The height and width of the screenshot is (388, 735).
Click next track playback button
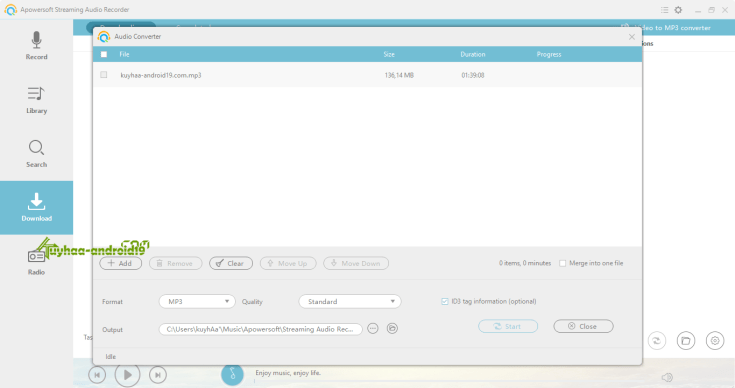[158, 375]
